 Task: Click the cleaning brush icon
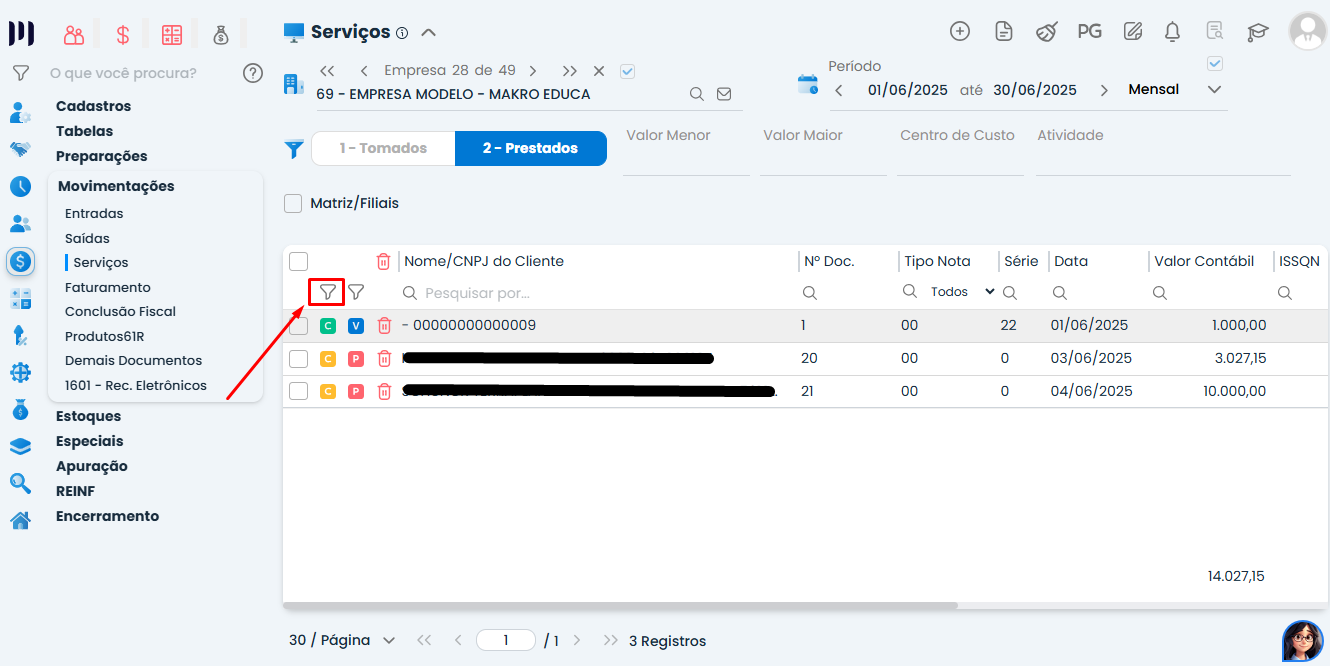point(1046,31)
